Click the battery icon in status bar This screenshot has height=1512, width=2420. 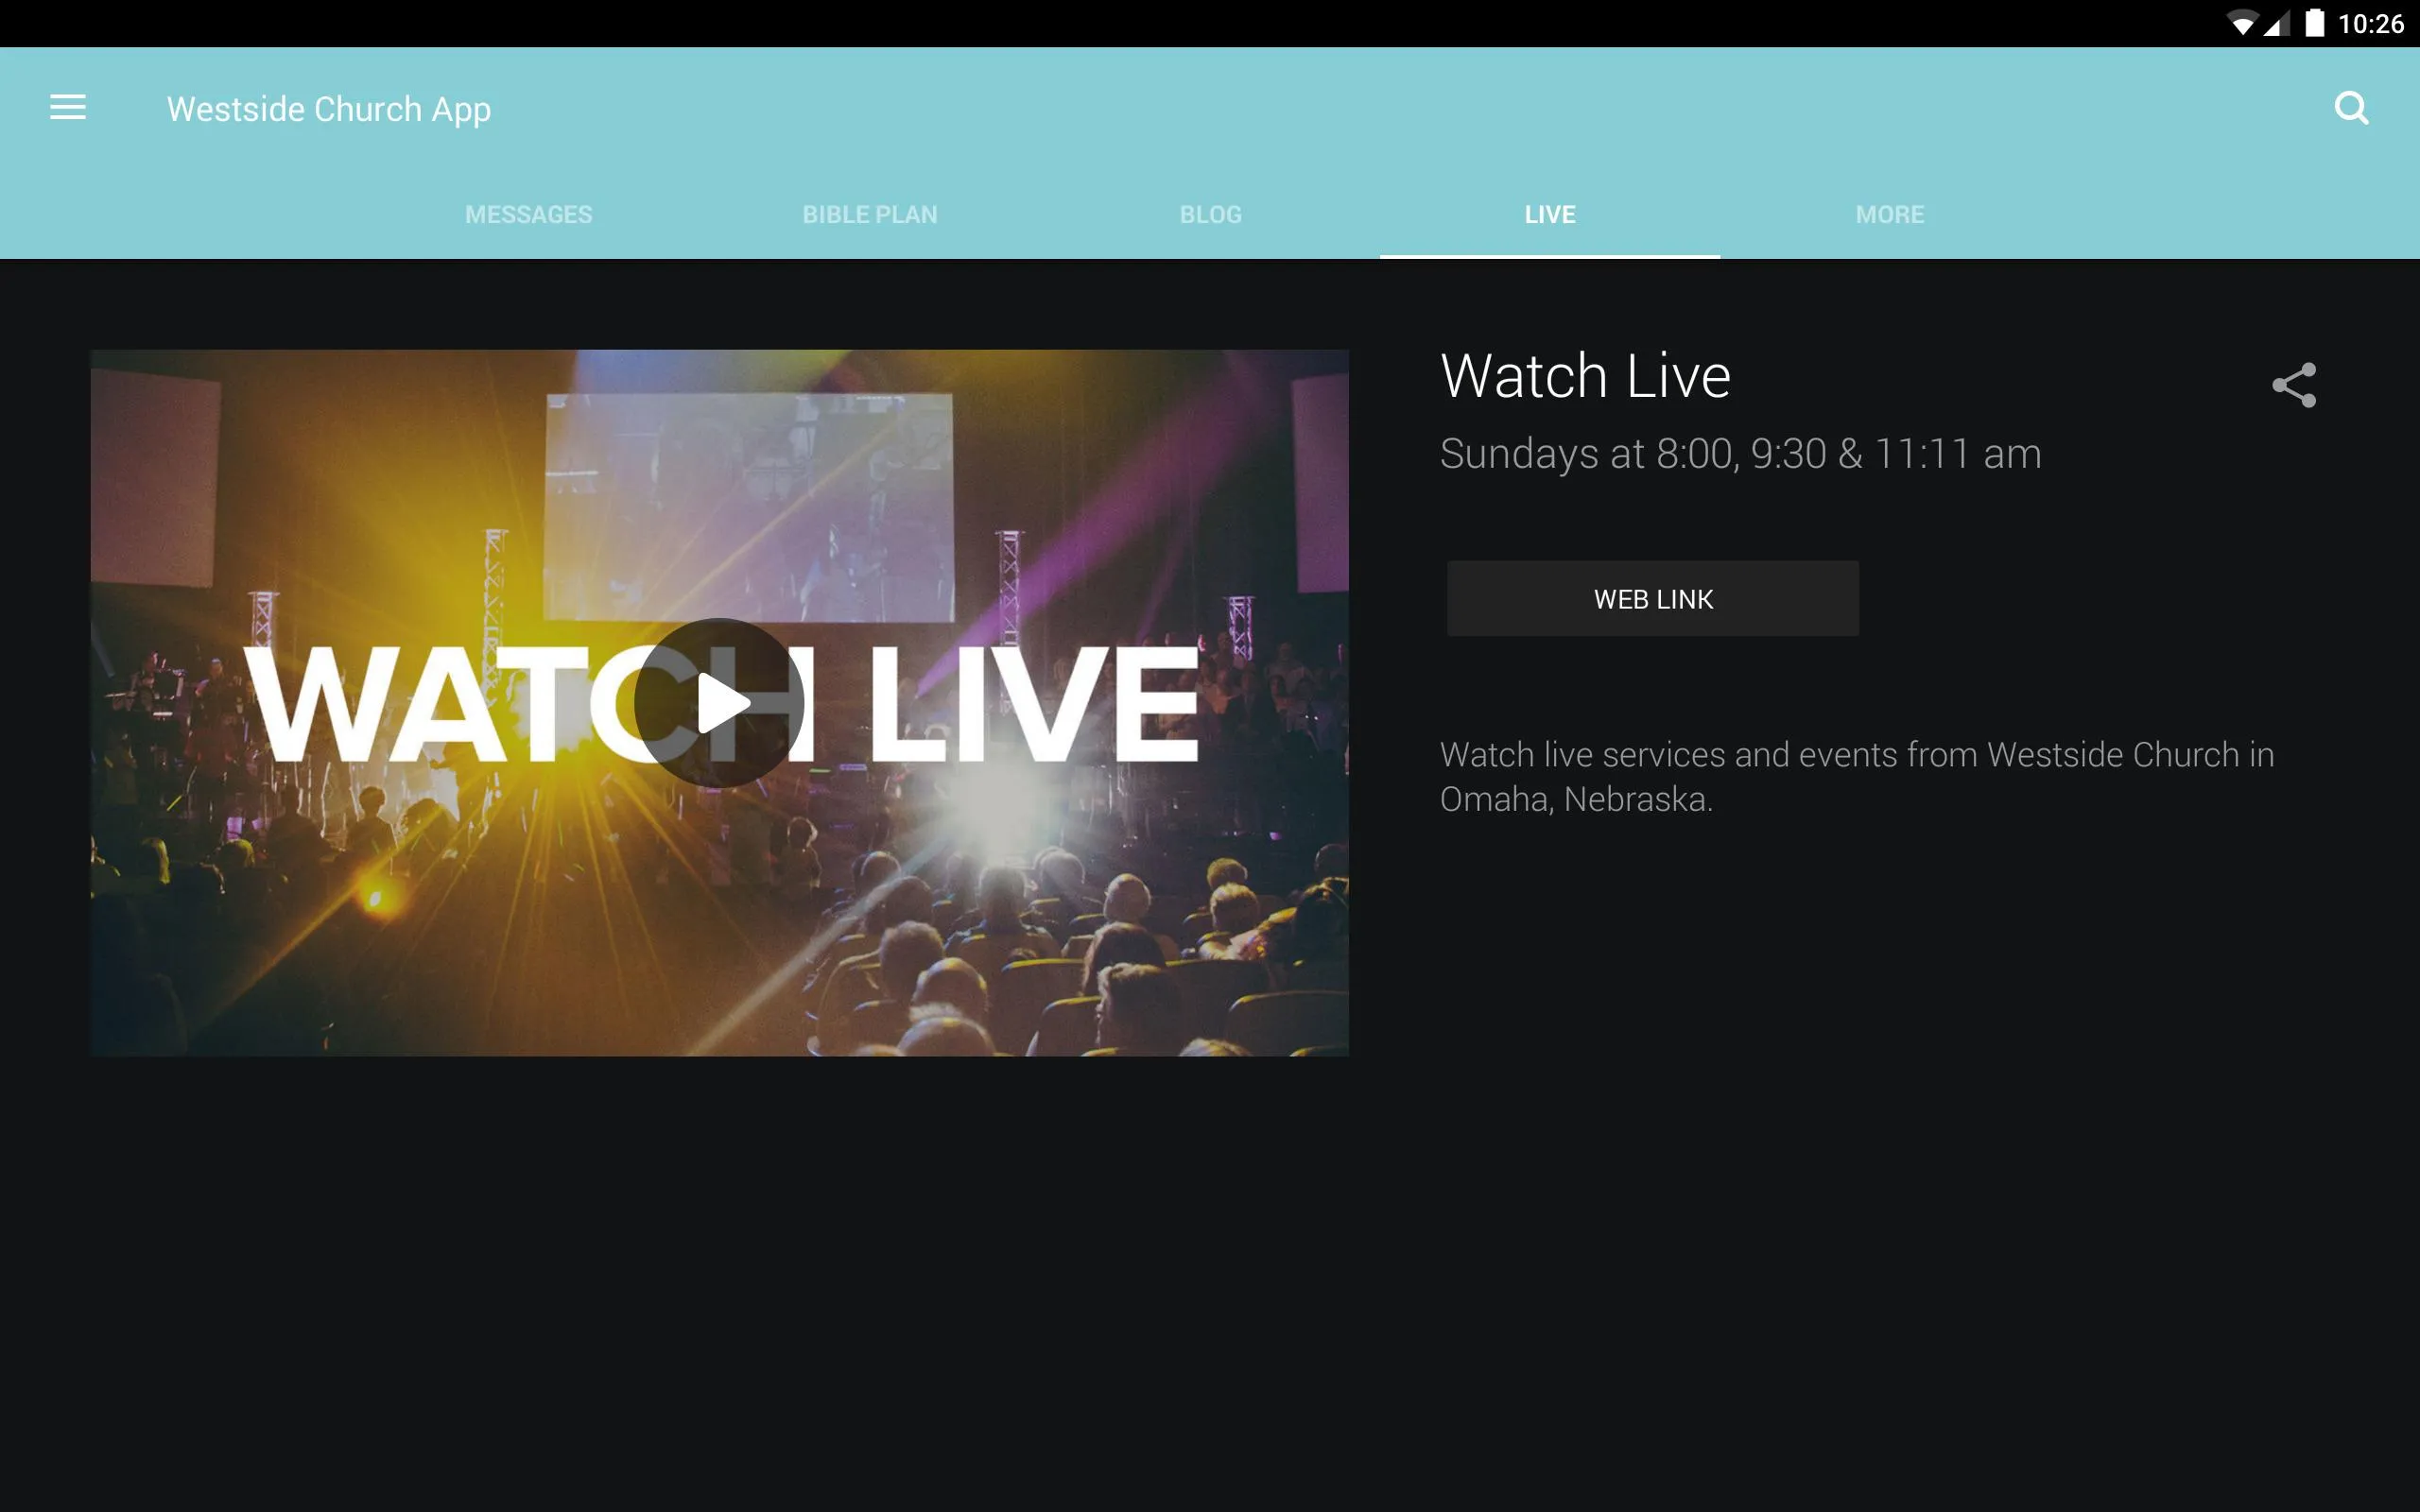pos(2307,23)
